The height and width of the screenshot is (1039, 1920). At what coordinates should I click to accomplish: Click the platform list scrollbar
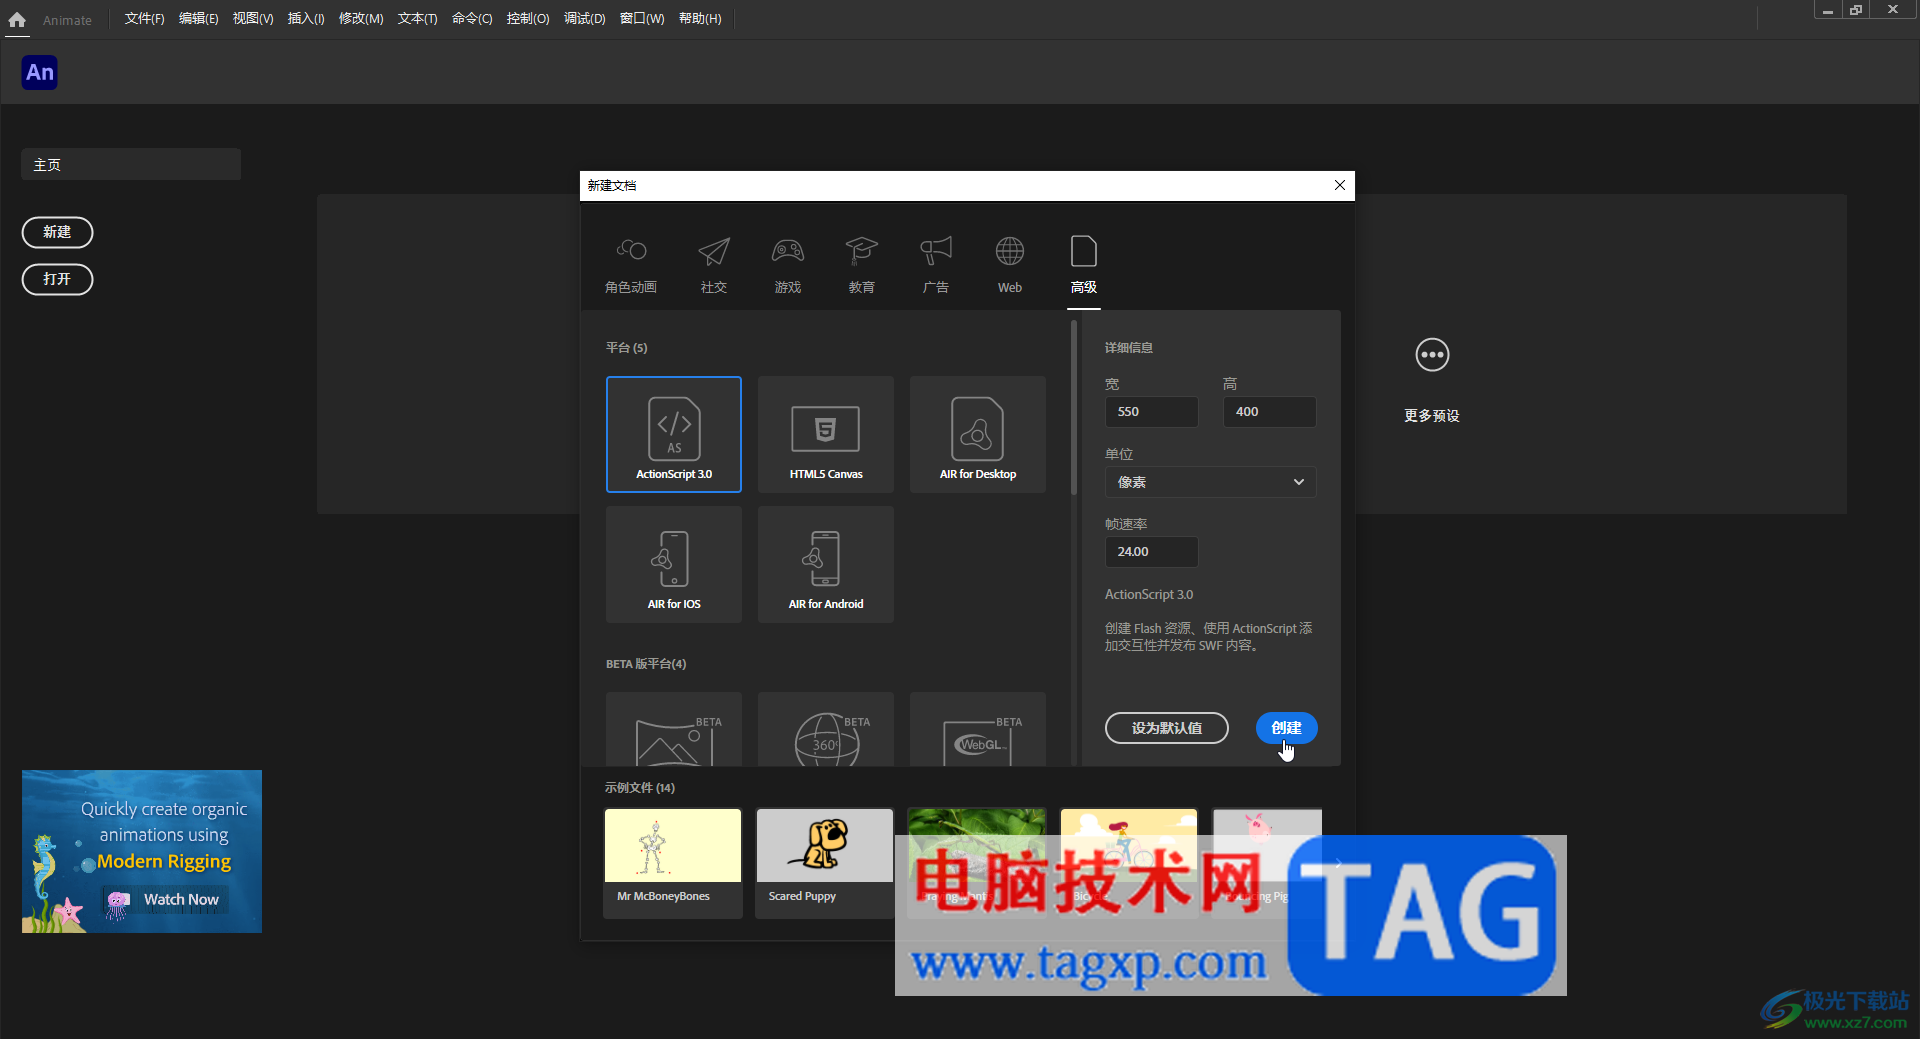1073,408
